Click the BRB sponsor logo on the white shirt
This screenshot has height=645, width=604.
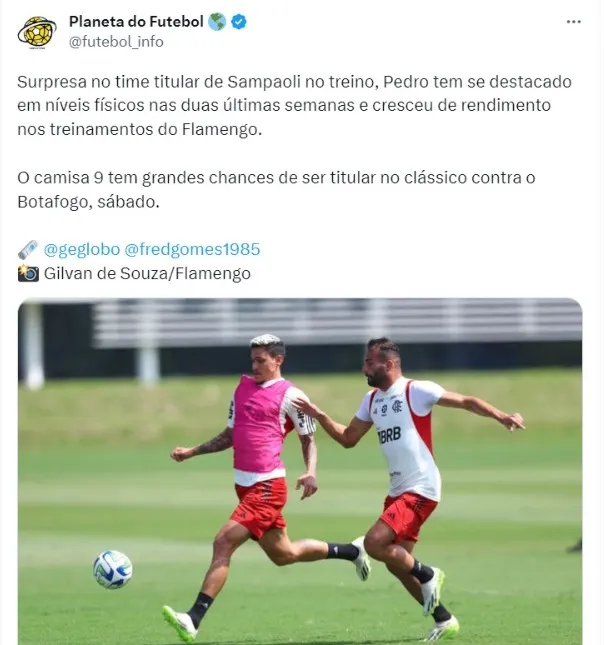coord(389,436)
